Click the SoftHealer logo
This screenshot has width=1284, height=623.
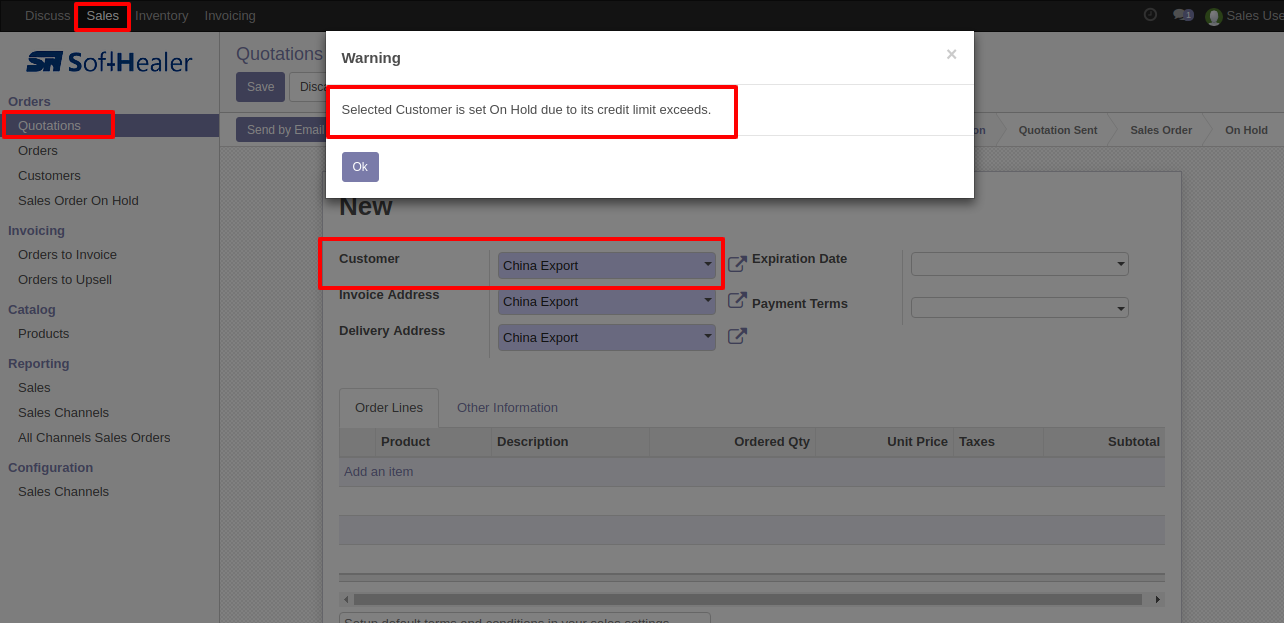[x=109, y=62]
